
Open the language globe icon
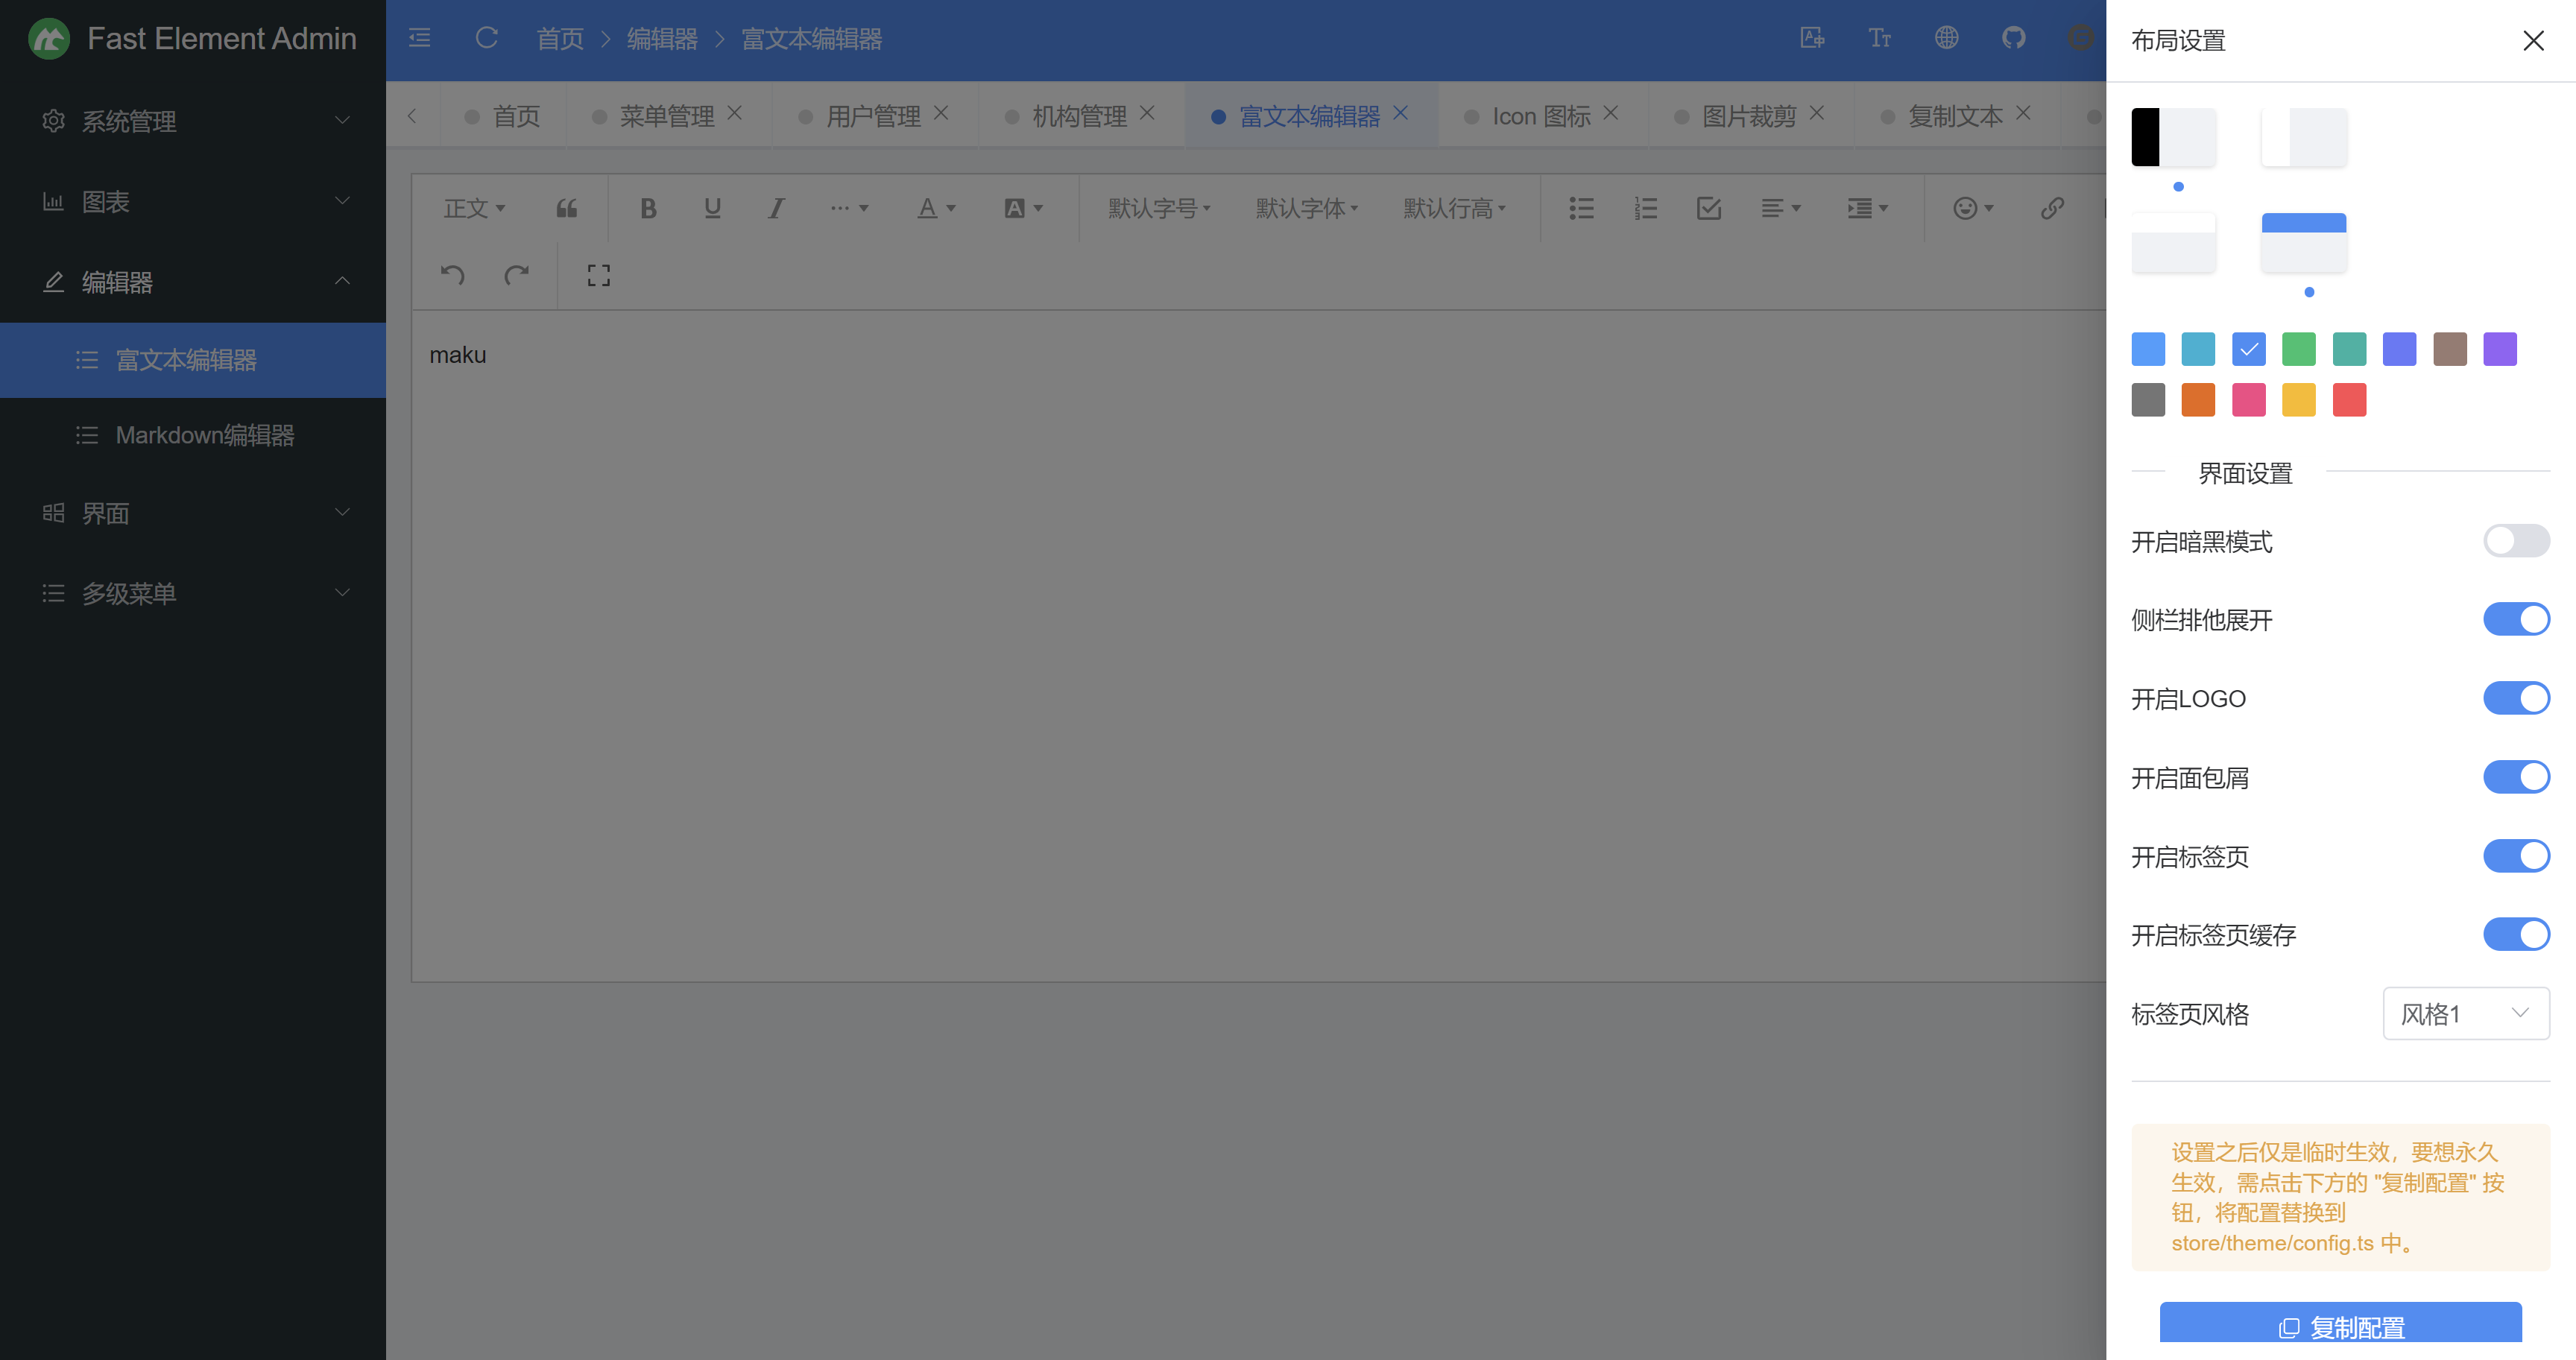pos(1946,38)
